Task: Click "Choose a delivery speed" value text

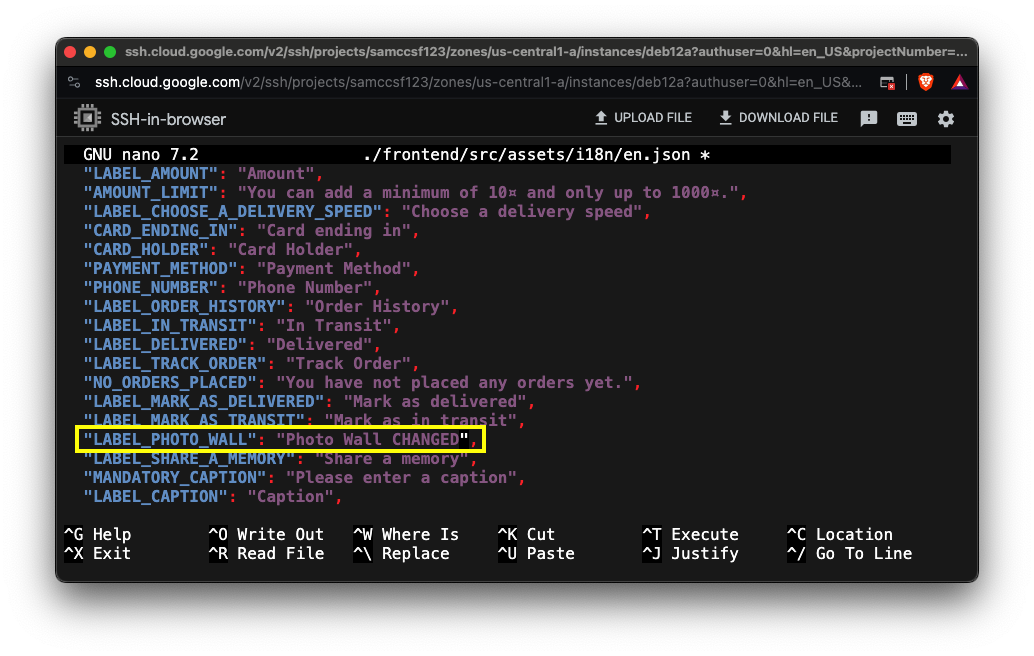Action: click(522, 212)
